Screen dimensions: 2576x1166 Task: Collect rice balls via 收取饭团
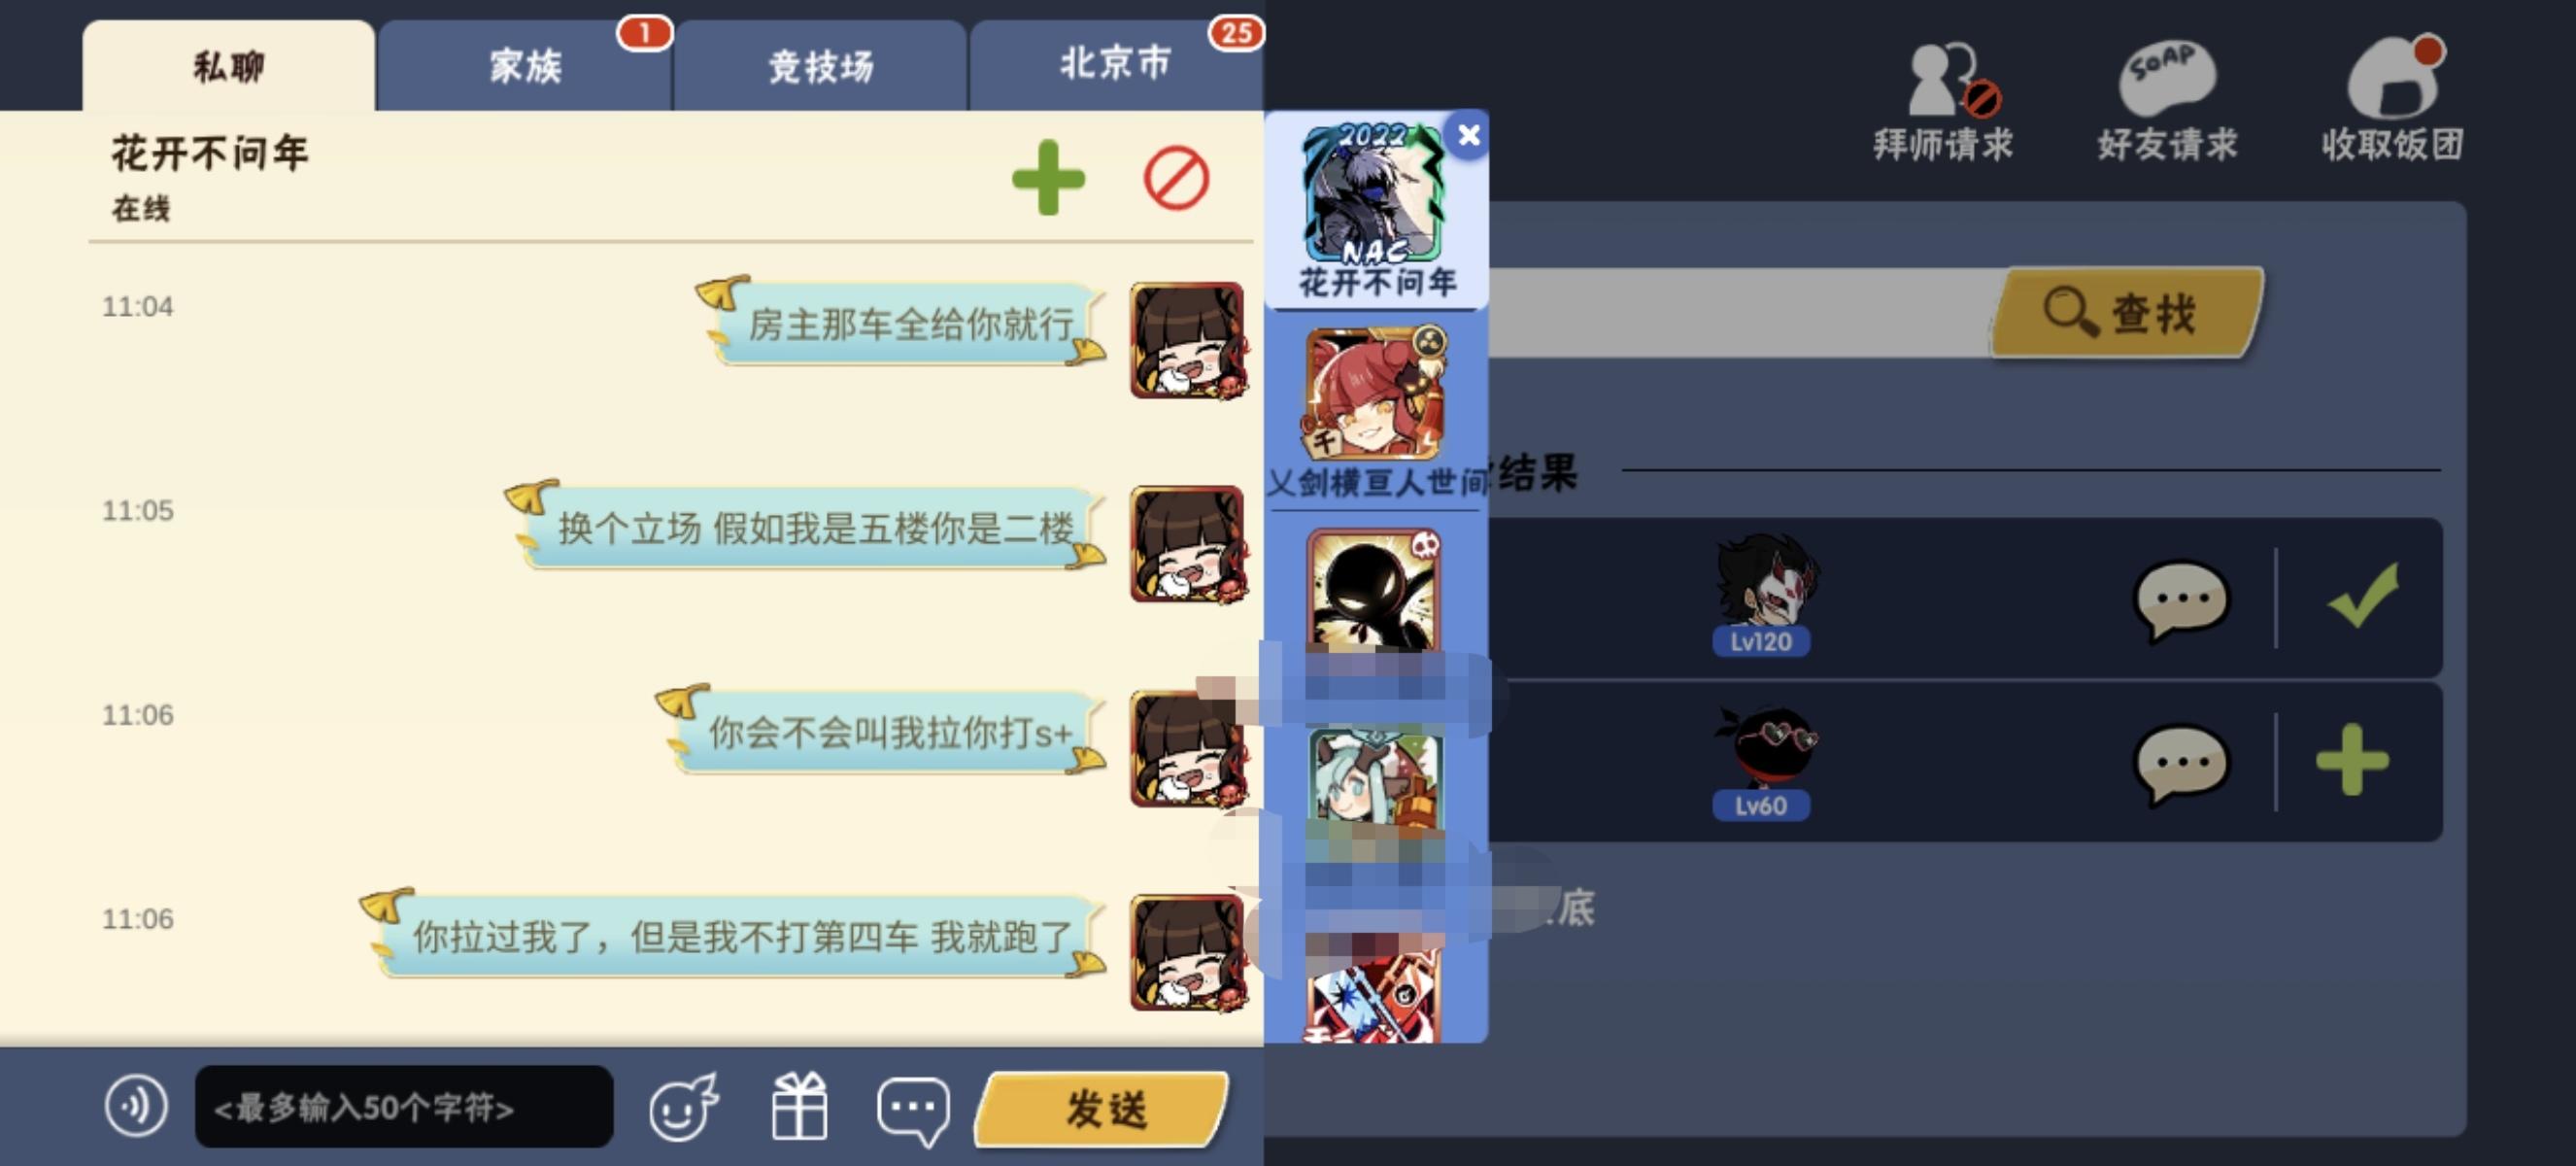[x=2393, y=100]
